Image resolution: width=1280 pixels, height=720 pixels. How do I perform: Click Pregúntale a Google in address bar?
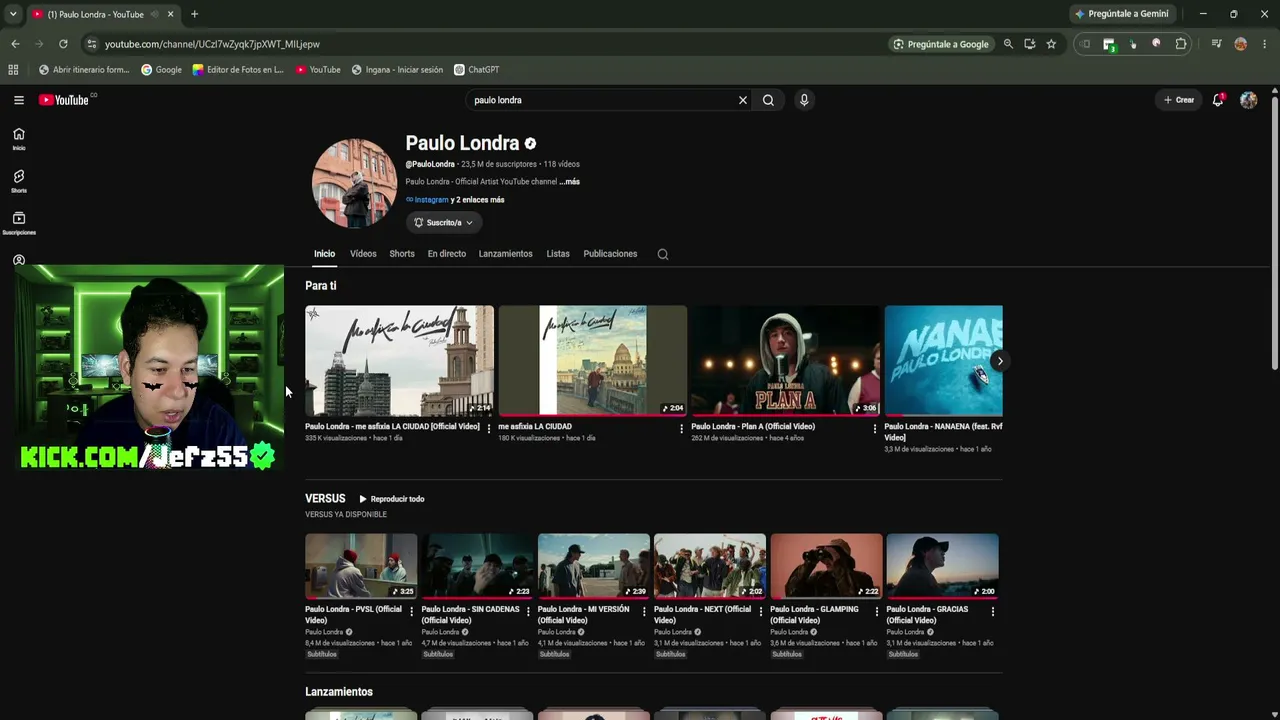pyautogui.click(x=940, y=44)
